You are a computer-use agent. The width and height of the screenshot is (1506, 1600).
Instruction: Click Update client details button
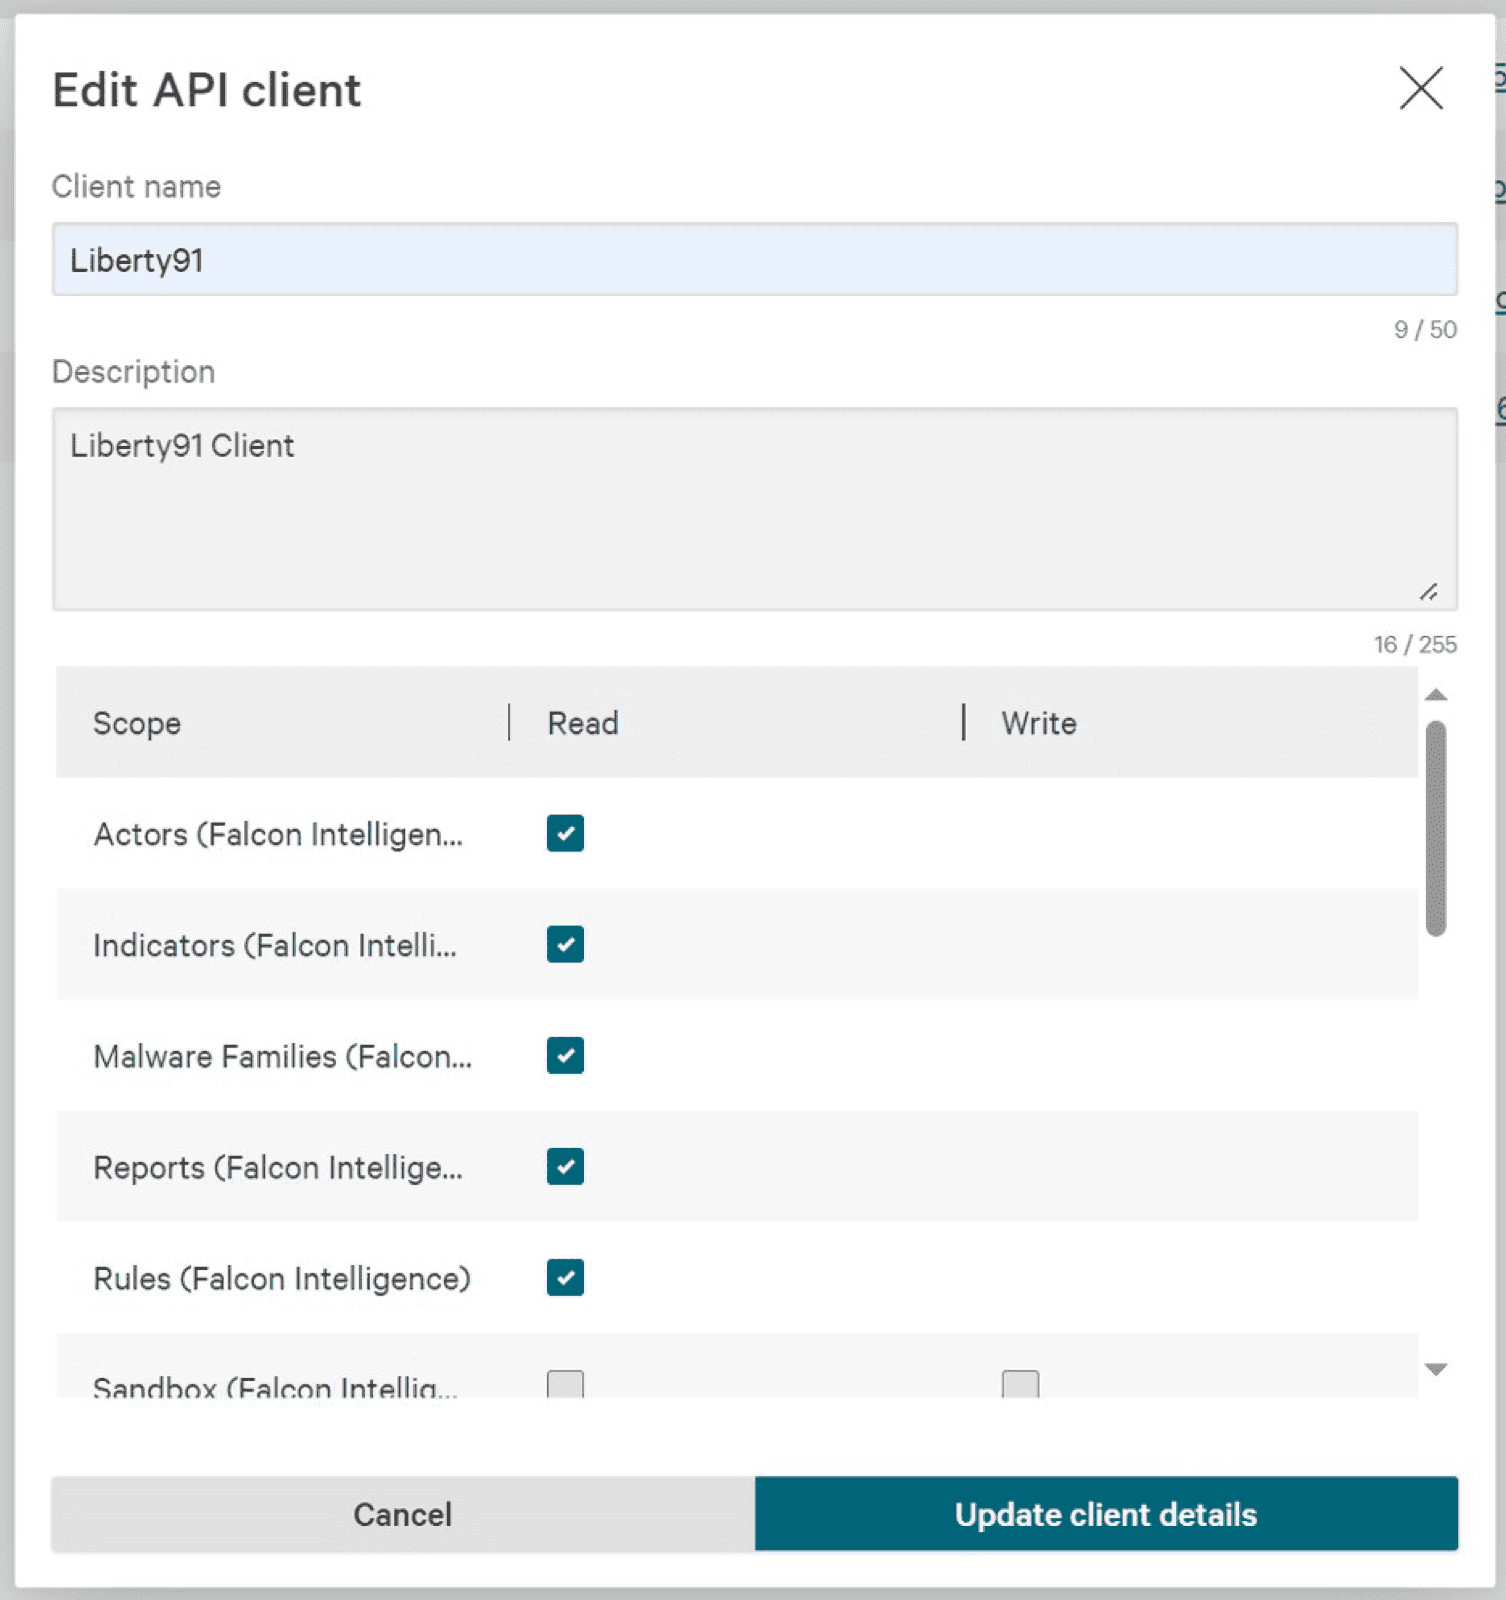coord(1106,1514)
